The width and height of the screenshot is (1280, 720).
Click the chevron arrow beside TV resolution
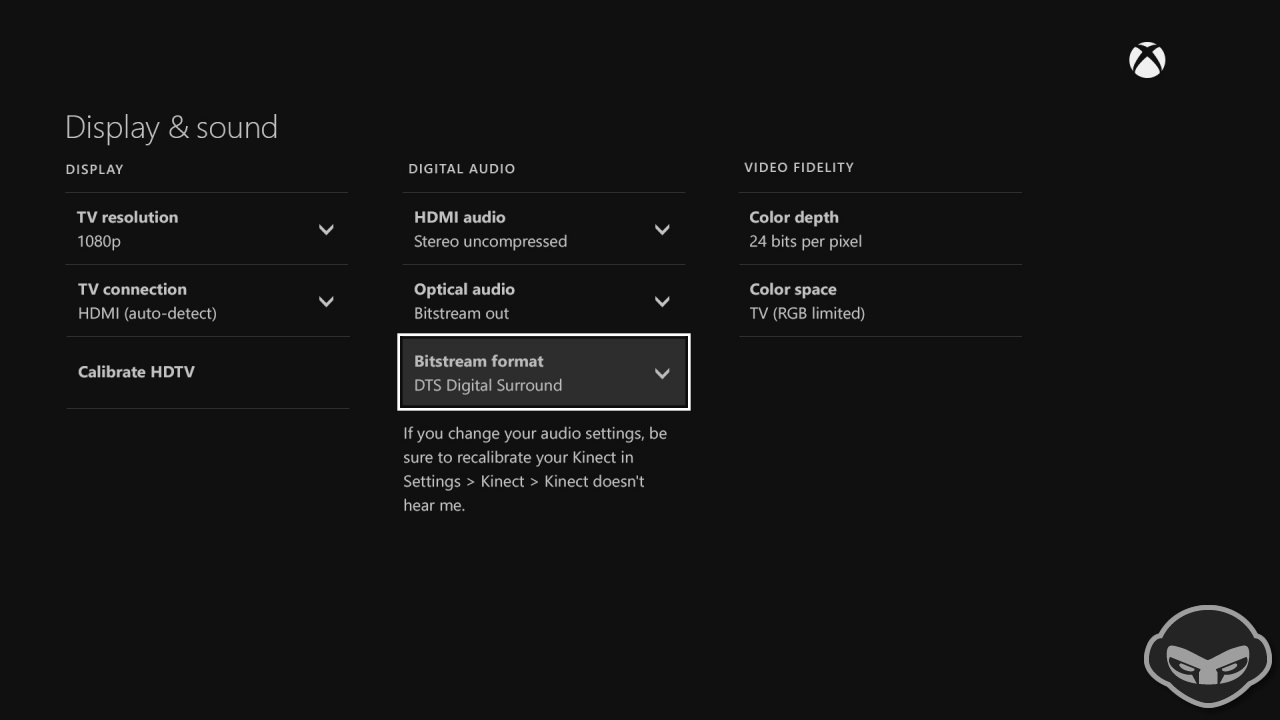tap(326, 229)
